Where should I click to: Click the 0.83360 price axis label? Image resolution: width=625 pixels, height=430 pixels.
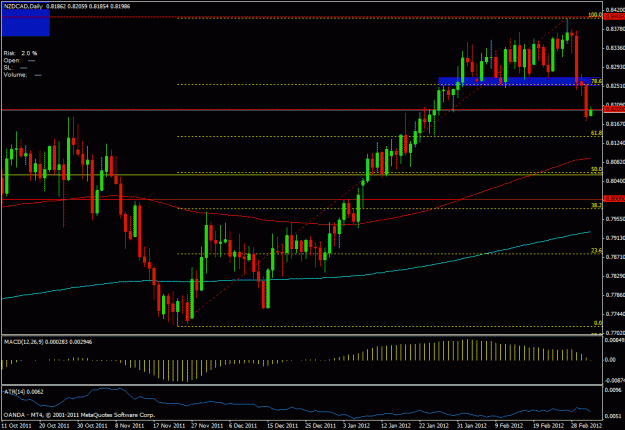pos(615,48)
